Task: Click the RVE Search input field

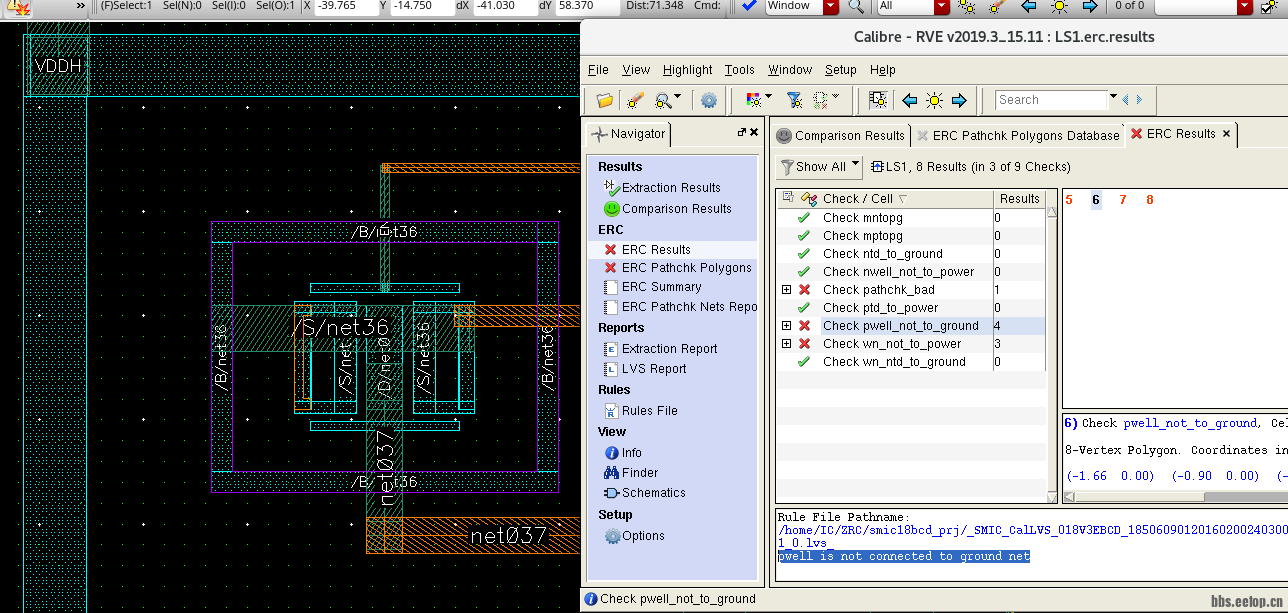Action: point(1052,100)
